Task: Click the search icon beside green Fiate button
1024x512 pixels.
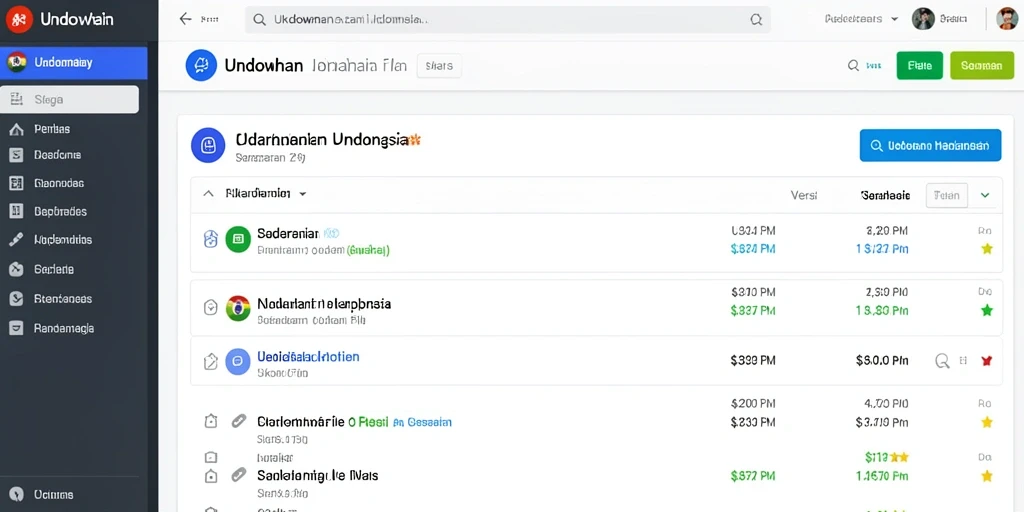Action: [x=853, y=65]
